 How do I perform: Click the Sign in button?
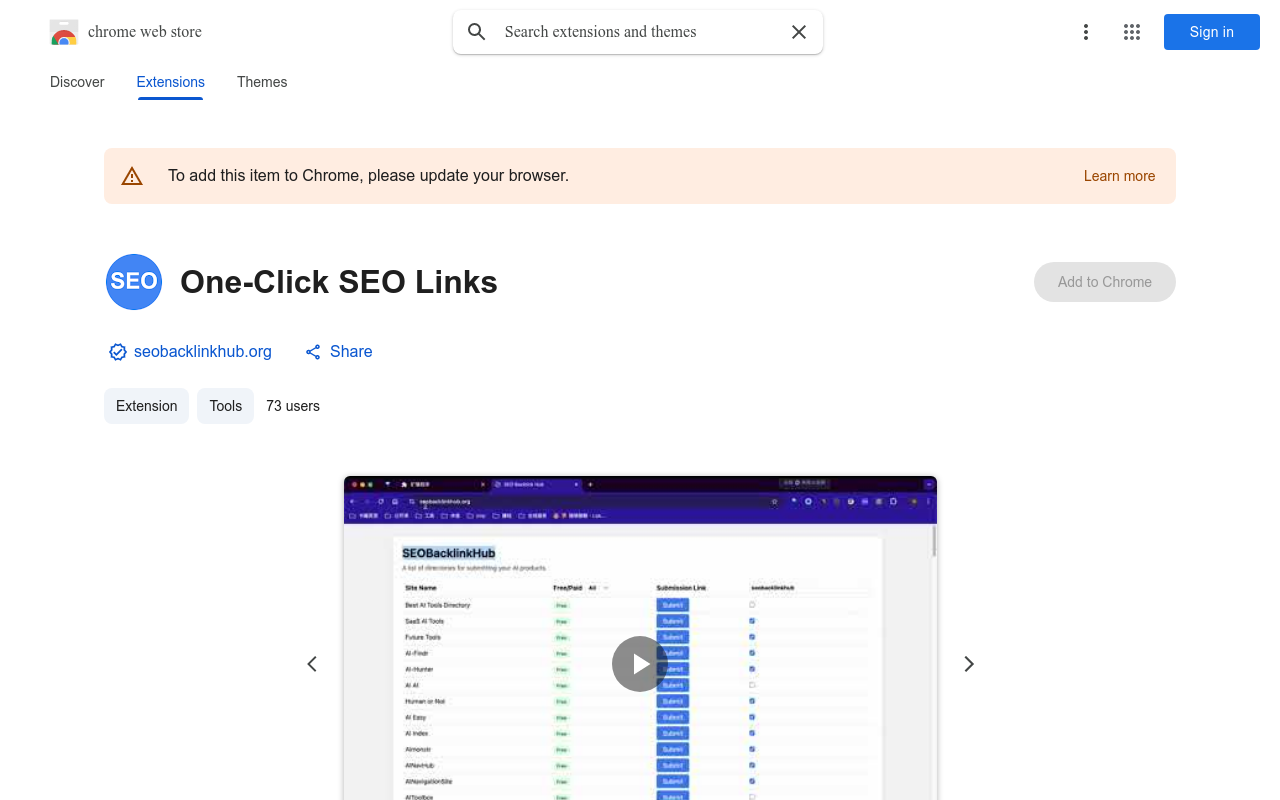1211,32
